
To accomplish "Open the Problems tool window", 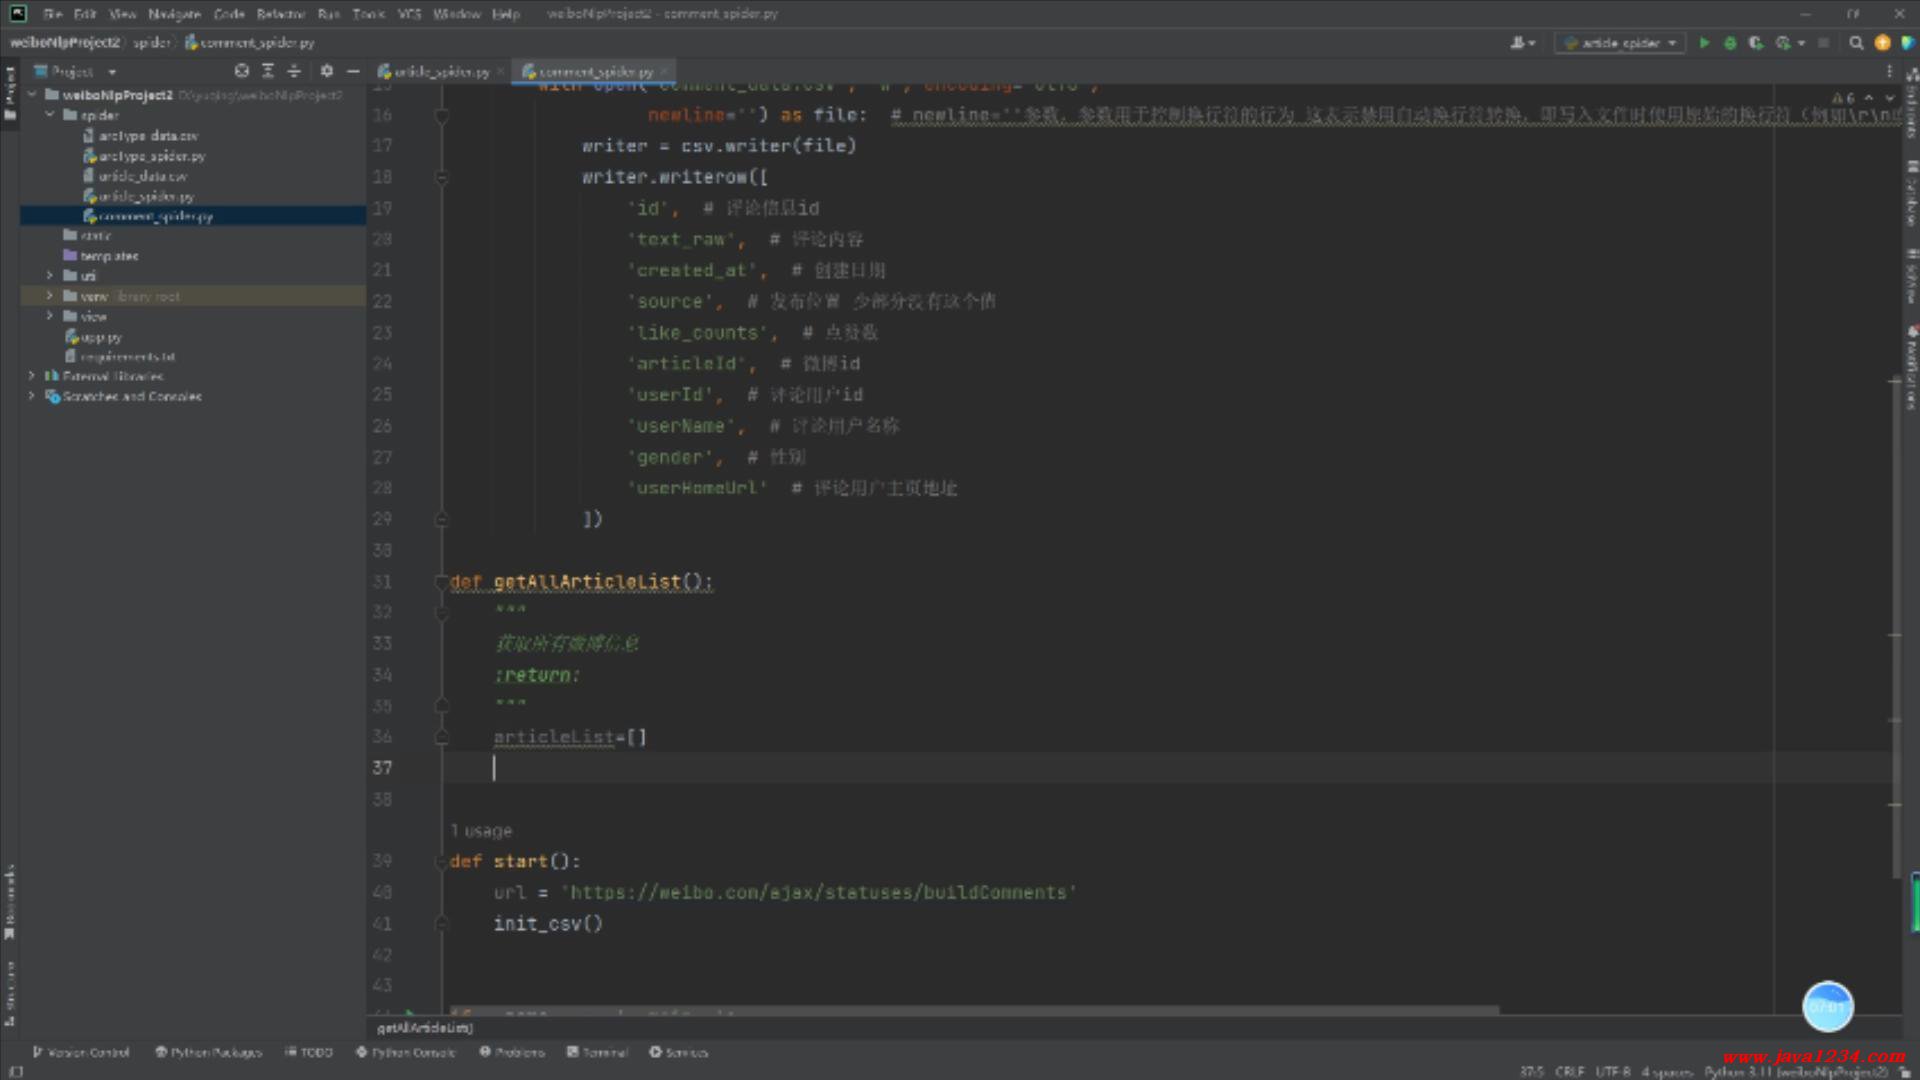I will click(512, 1052).
